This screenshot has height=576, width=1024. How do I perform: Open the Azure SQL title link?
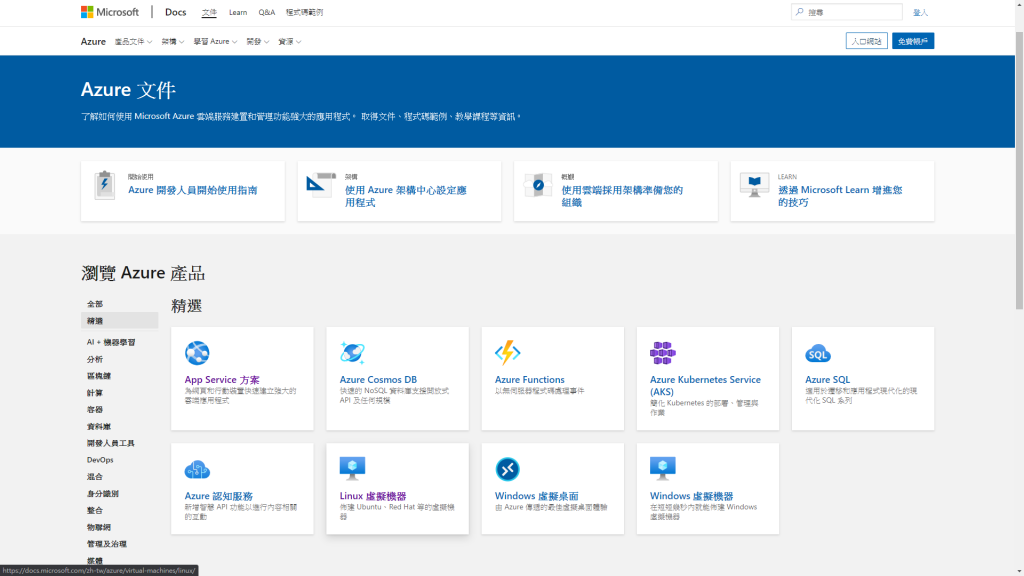coord(827,379)
